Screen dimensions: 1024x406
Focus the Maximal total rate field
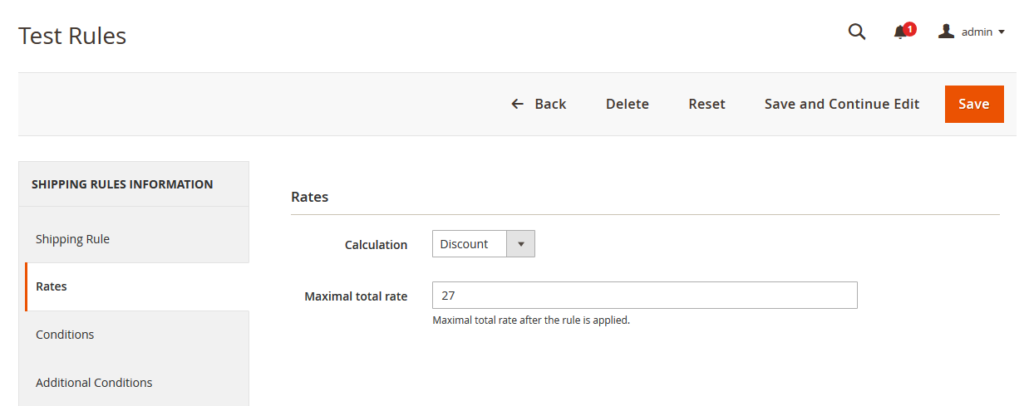tap(644, 295)
